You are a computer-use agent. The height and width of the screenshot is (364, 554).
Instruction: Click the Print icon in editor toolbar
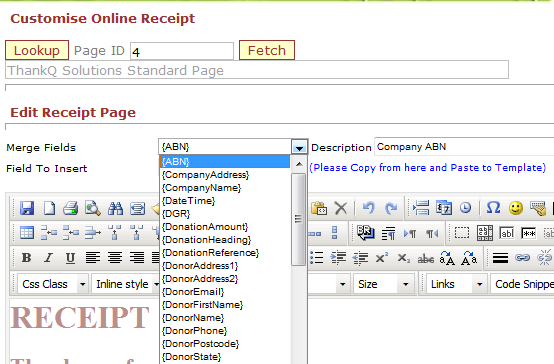click(71, 208)
